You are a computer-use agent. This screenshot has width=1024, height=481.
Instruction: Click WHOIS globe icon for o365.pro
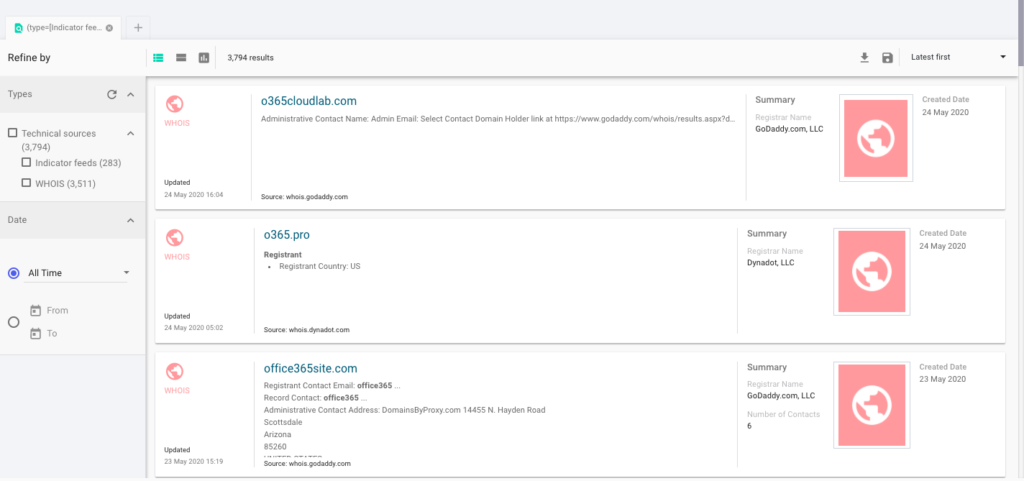174,237
